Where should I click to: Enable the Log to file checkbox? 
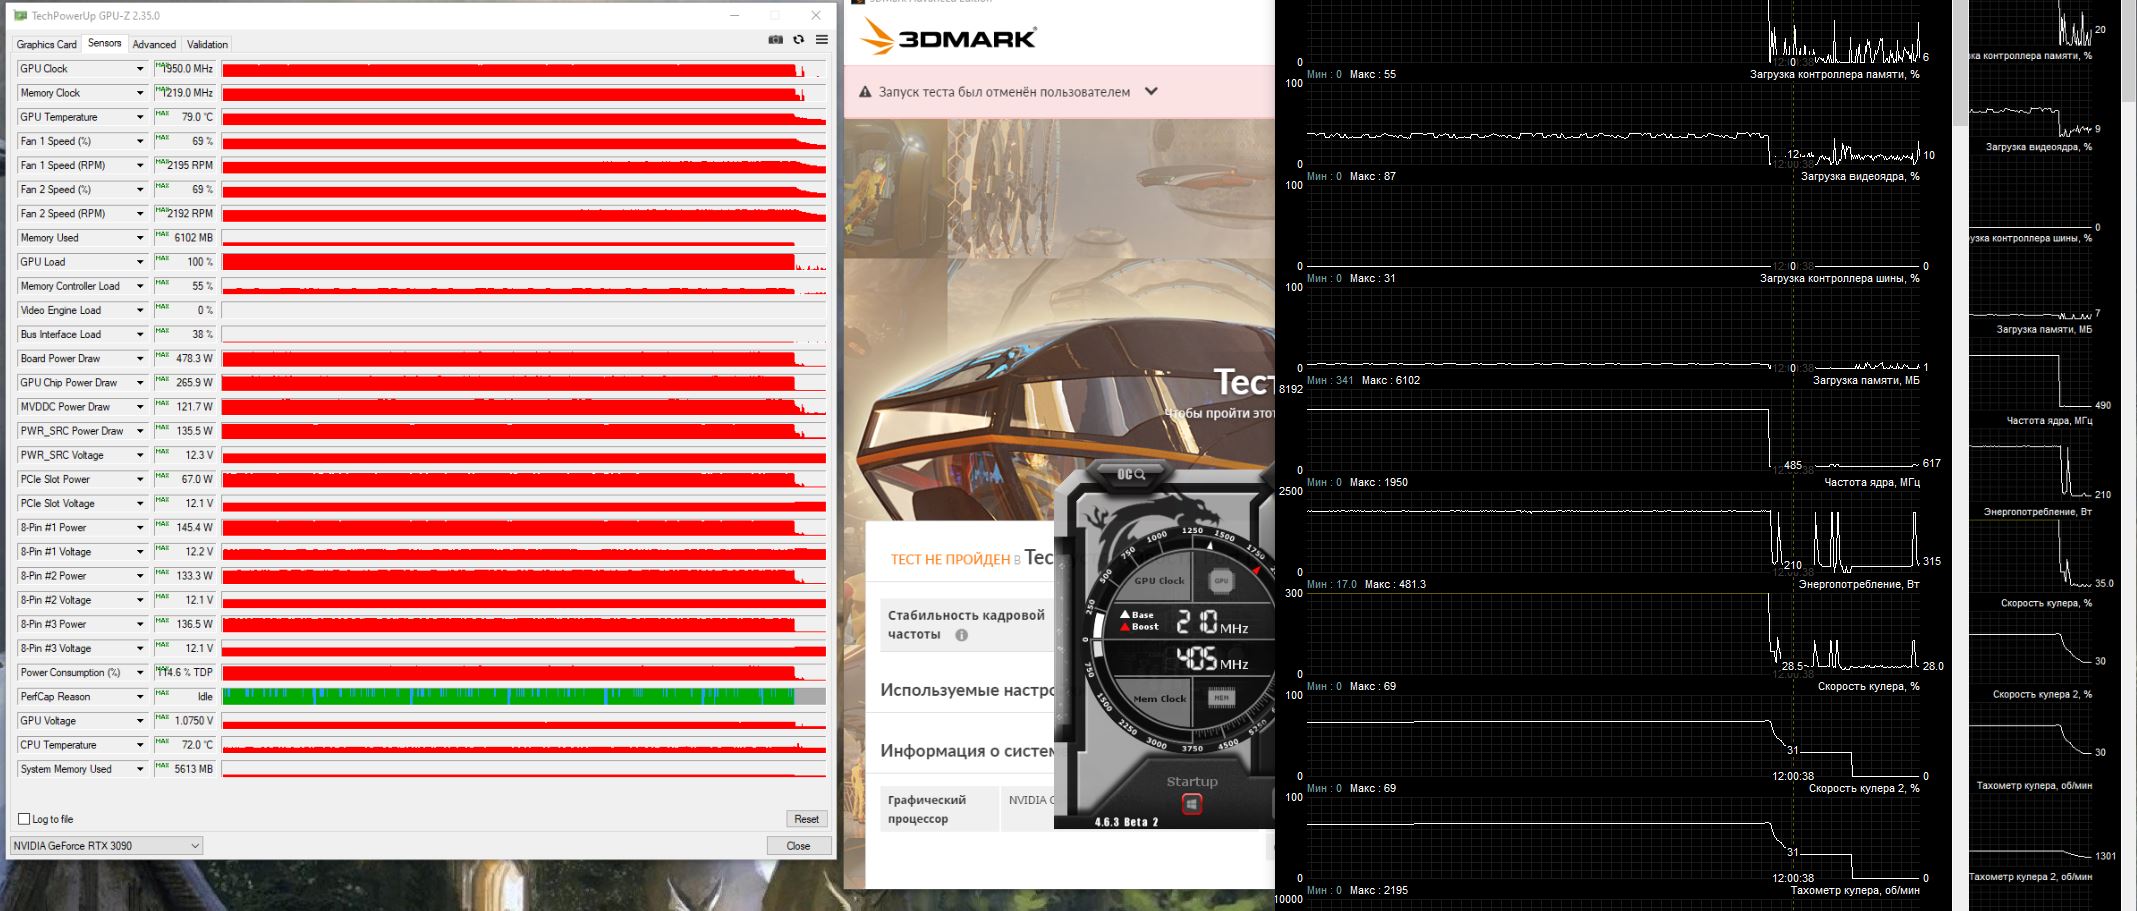coord(24,819)
